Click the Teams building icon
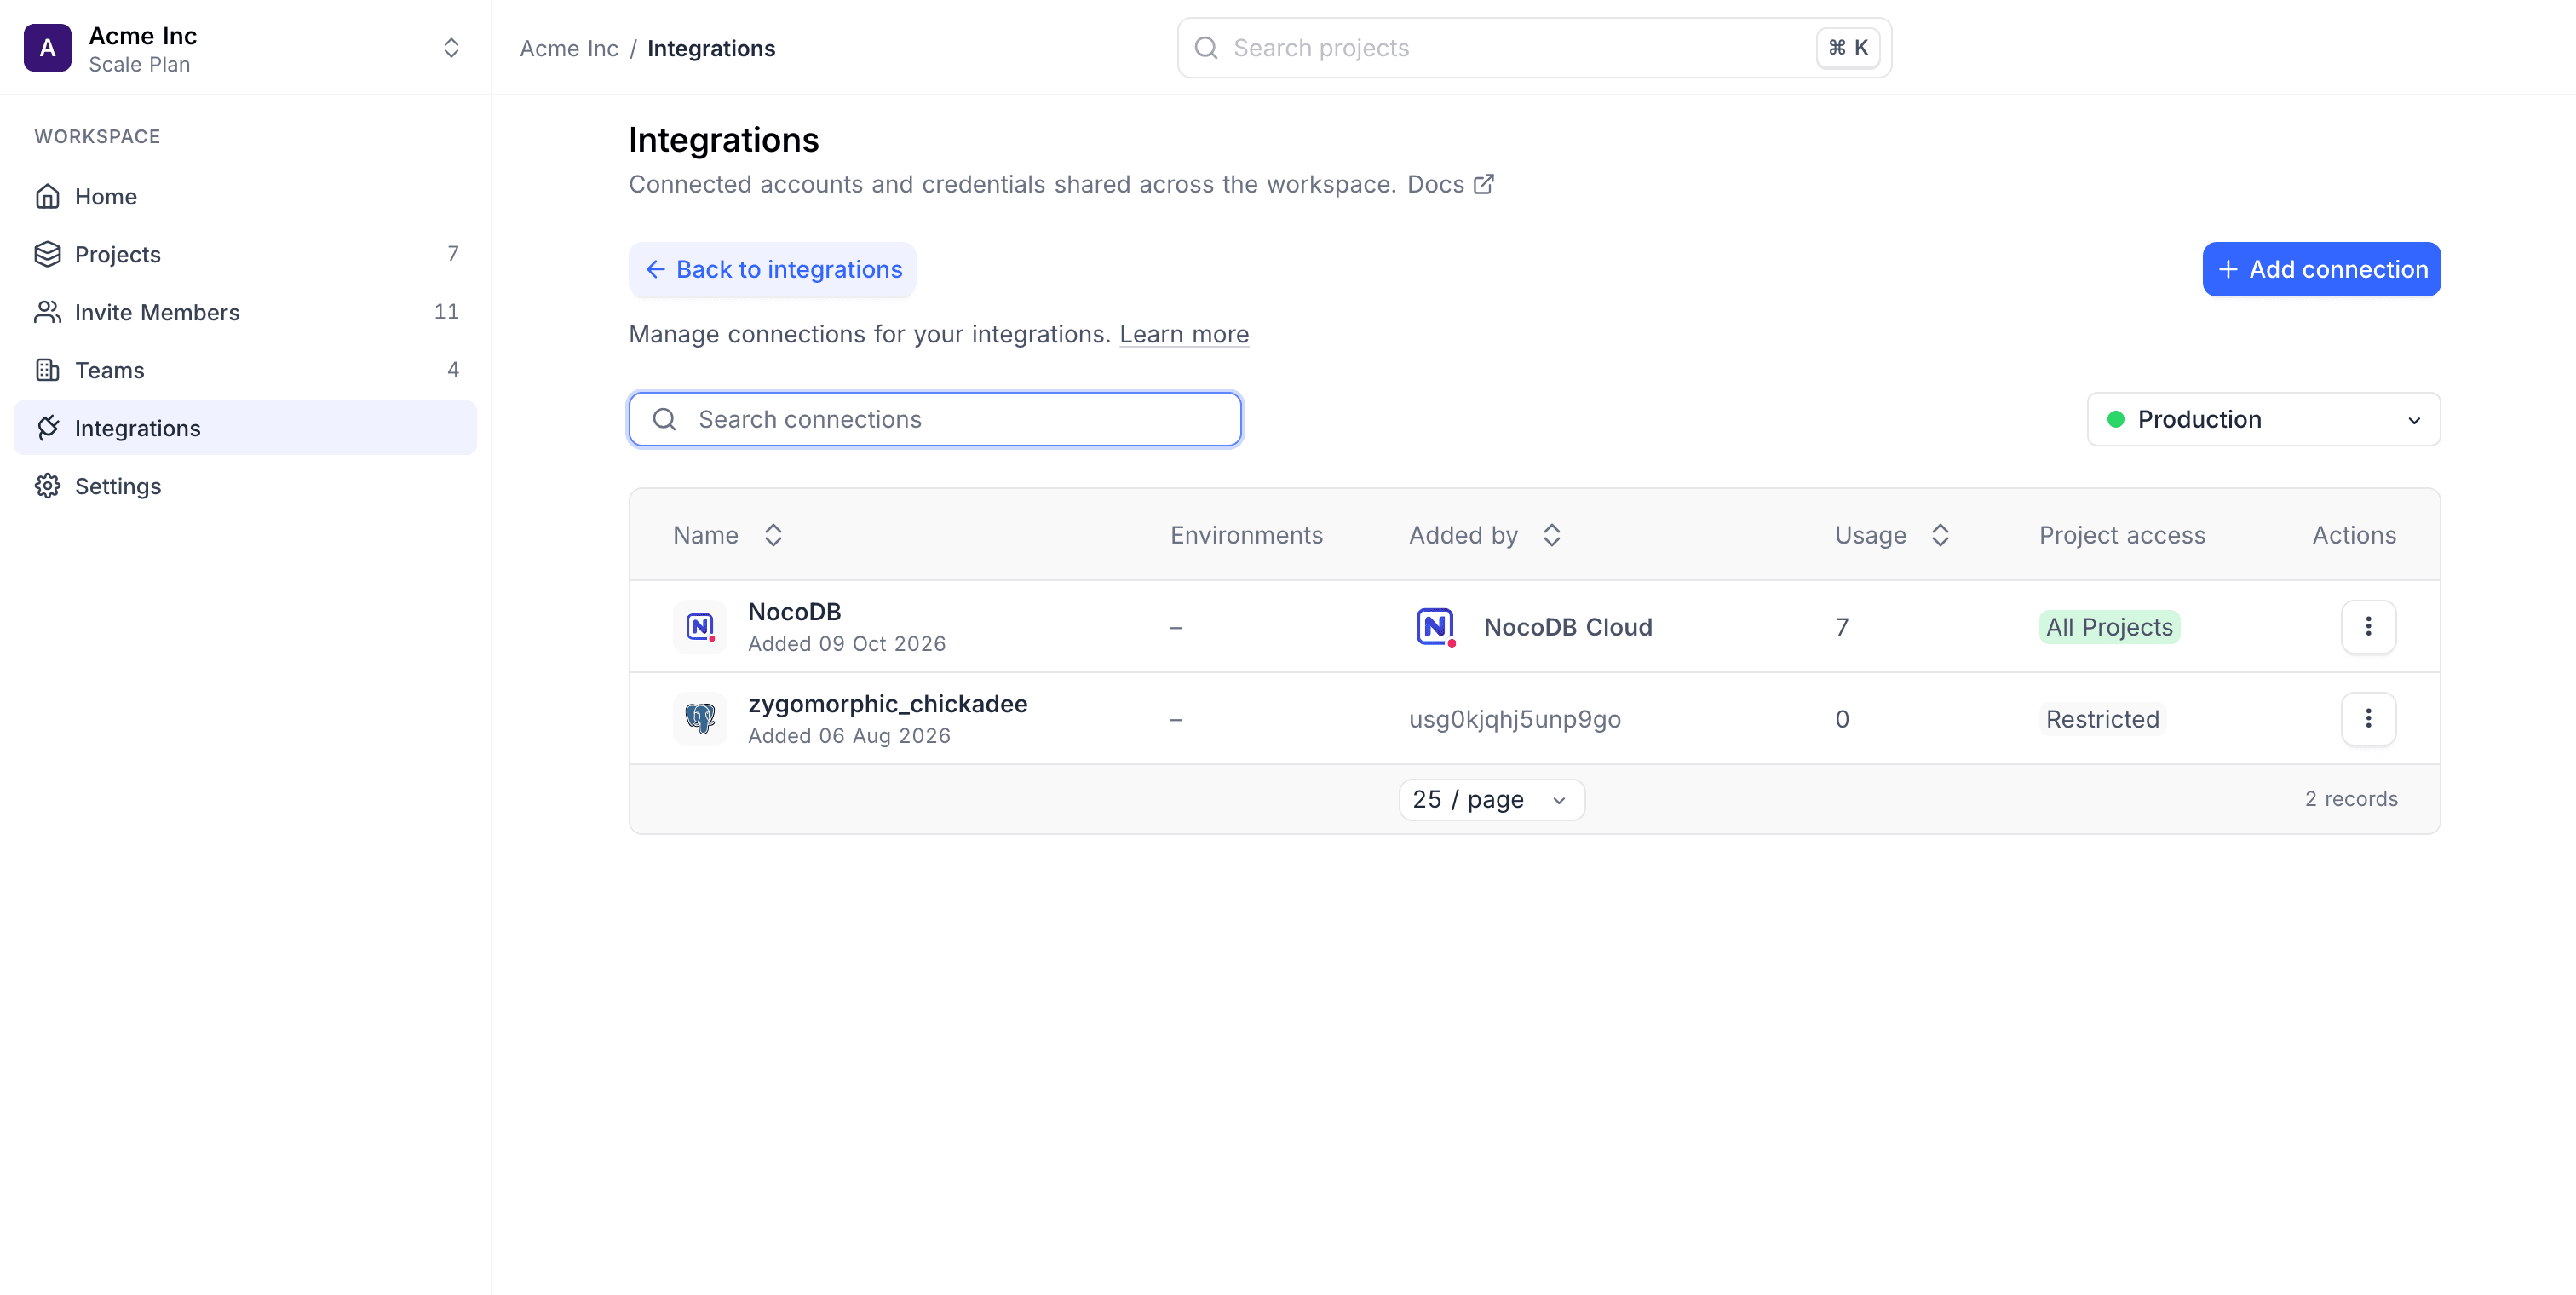This screenshot has width=2576, height=1295. coord(47,370)
